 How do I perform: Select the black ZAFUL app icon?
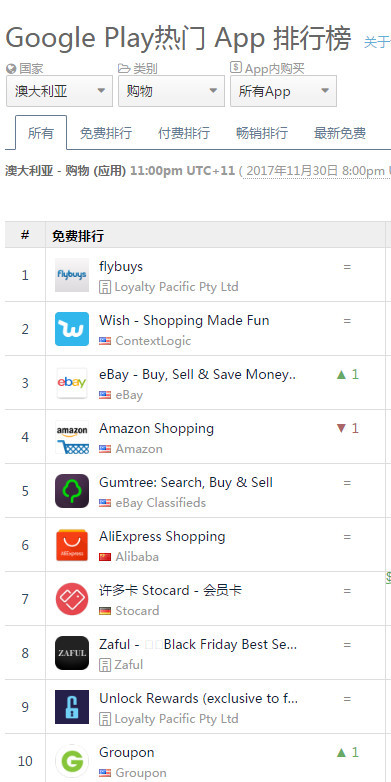pos(72,653)
